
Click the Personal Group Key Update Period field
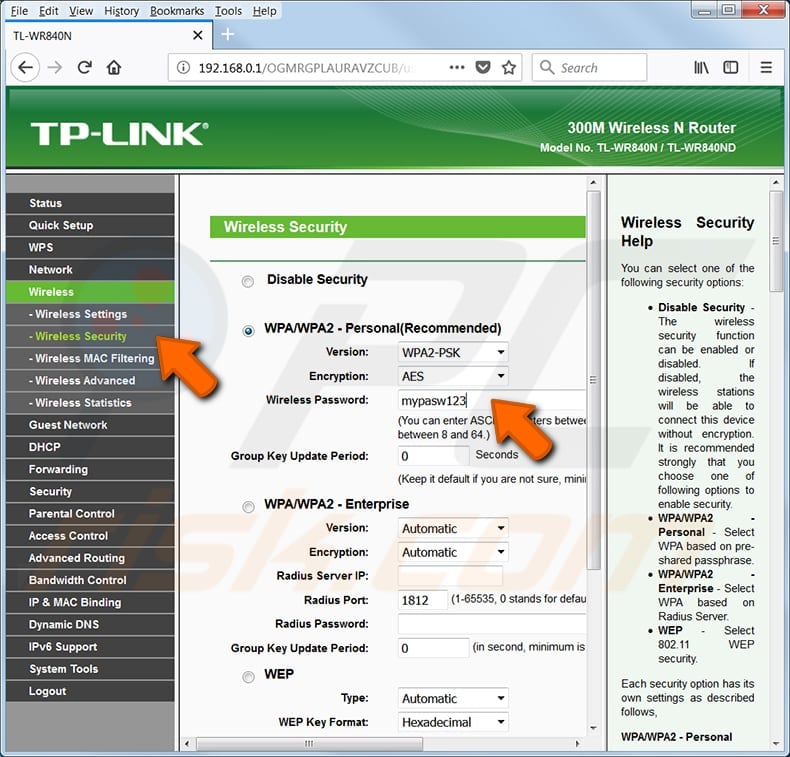click(x=433, y=456)
